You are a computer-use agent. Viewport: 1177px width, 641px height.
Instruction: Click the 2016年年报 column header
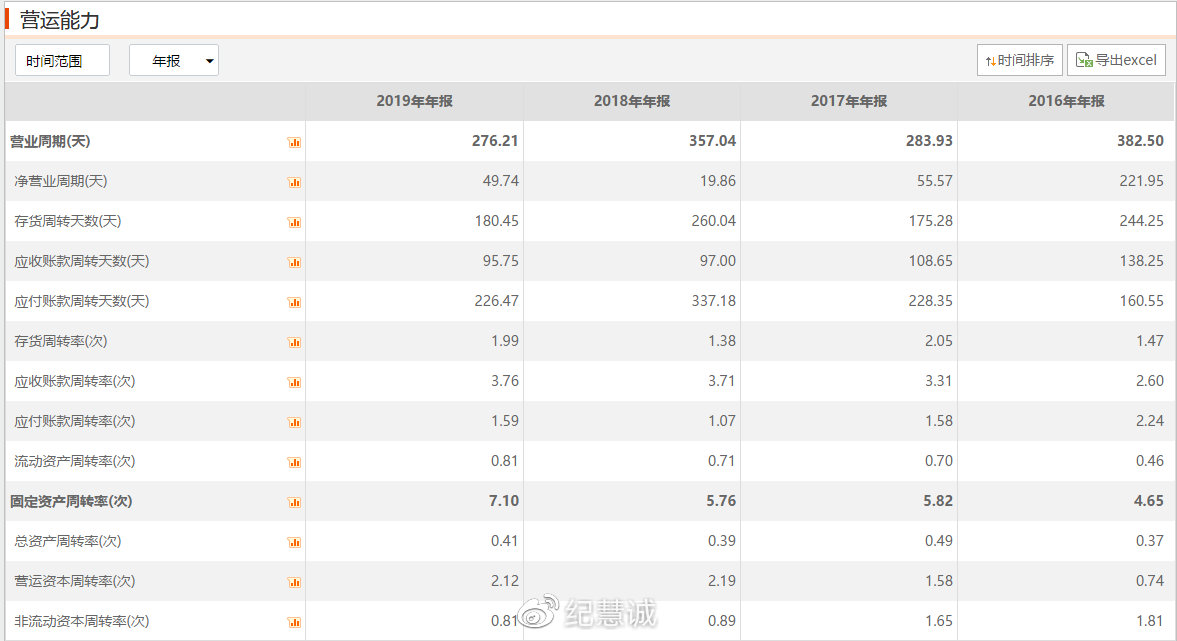point(1066,101)
